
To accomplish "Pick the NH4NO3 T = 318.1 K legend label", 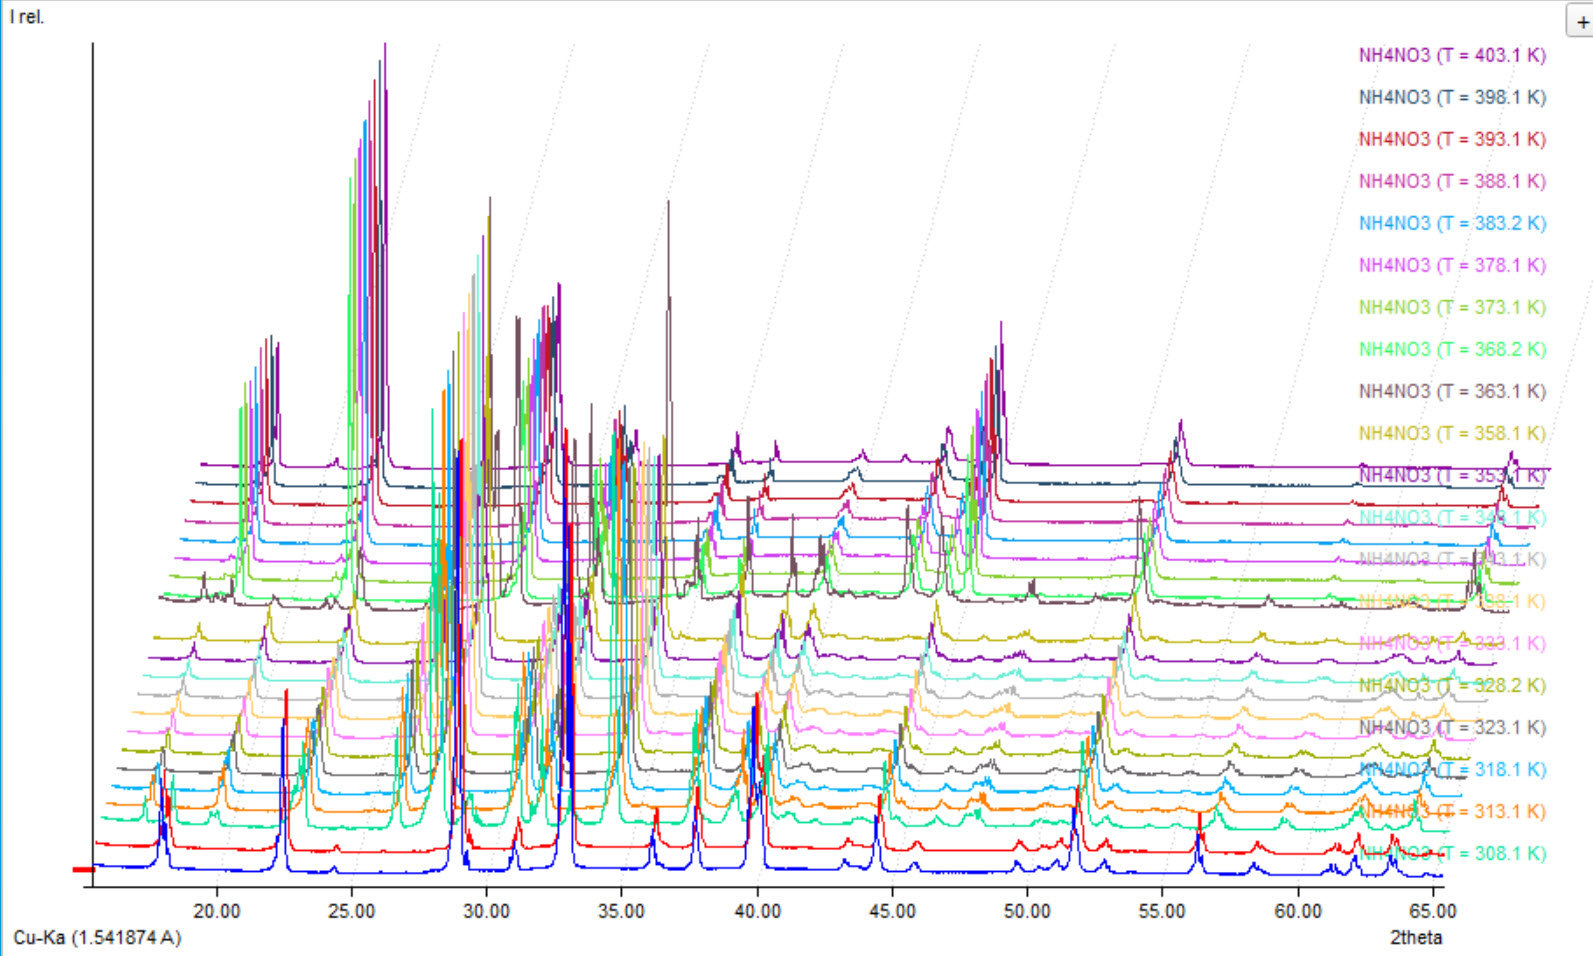I will tap(1451, 769).
